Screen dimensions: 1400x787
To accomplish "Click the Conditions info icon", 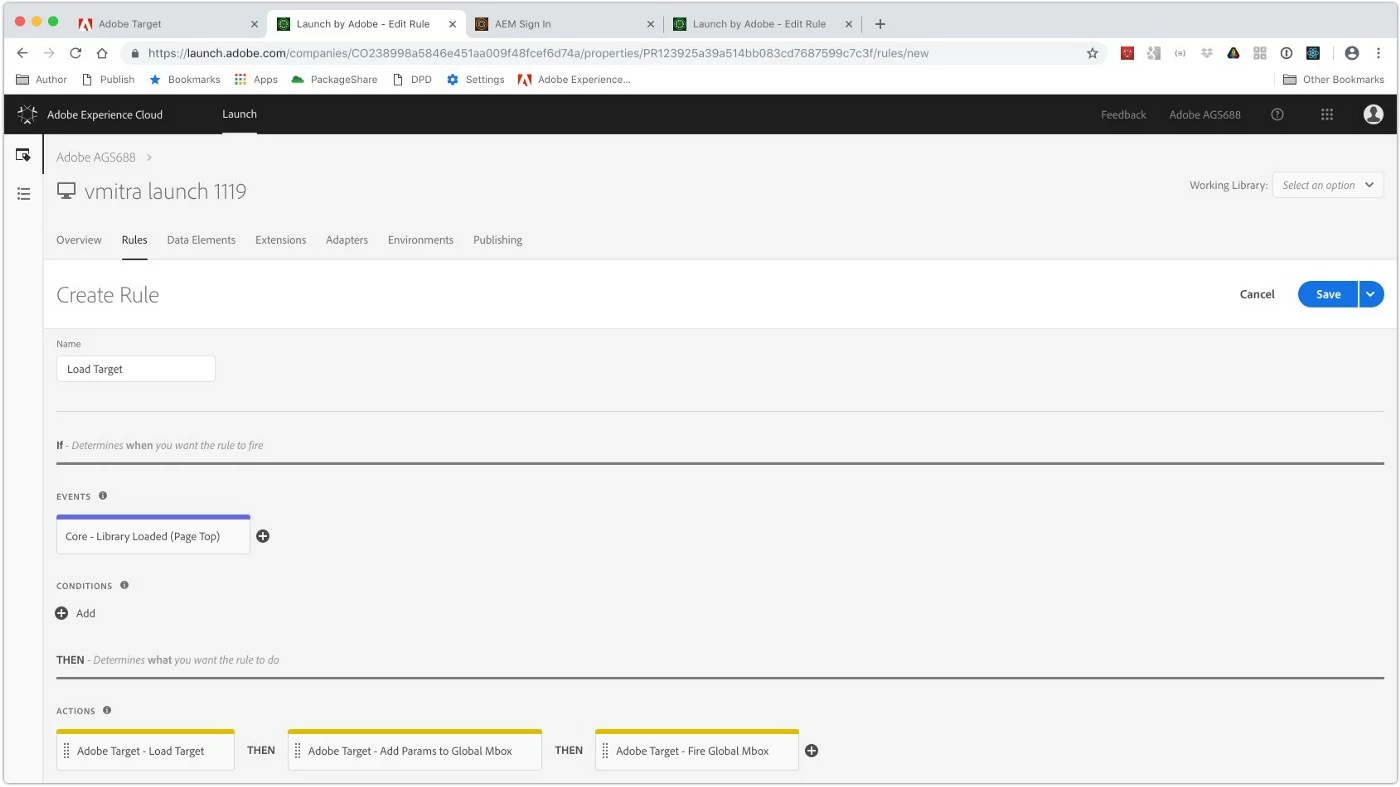I will pos(124,585).
